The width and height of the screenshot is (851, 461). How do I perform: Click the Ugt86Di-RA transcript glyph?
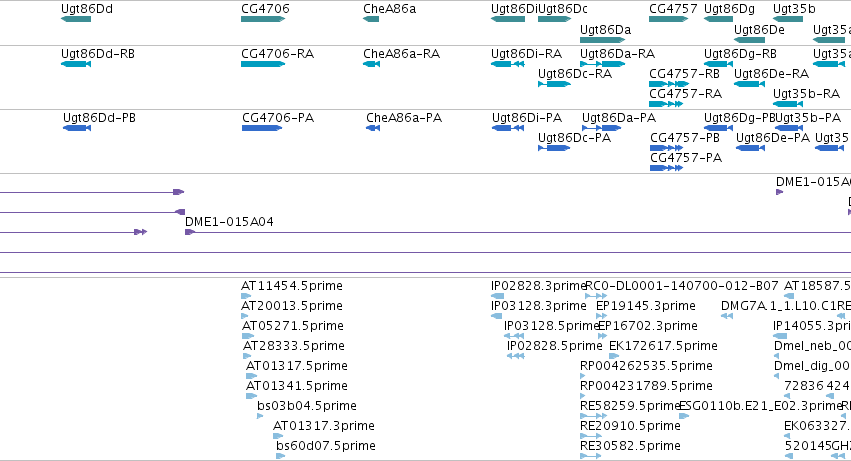pyautogui.click(x=508, y=64)
